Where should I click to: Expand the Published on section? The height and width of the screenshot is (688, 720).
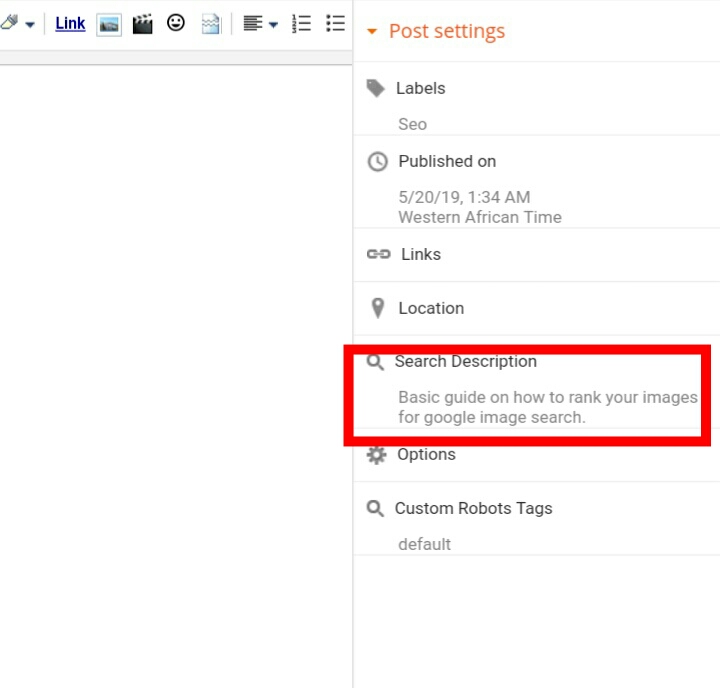[447, 161]
